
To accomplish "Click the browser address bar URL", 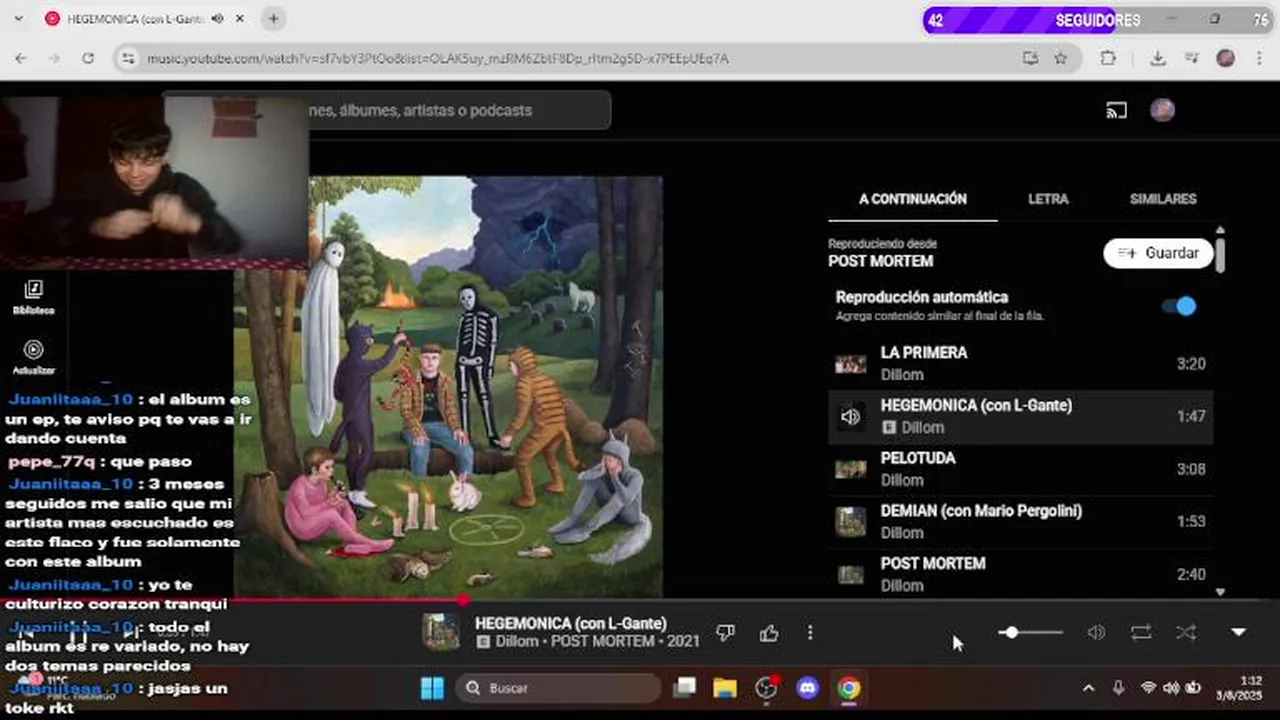I will (438, 59).
